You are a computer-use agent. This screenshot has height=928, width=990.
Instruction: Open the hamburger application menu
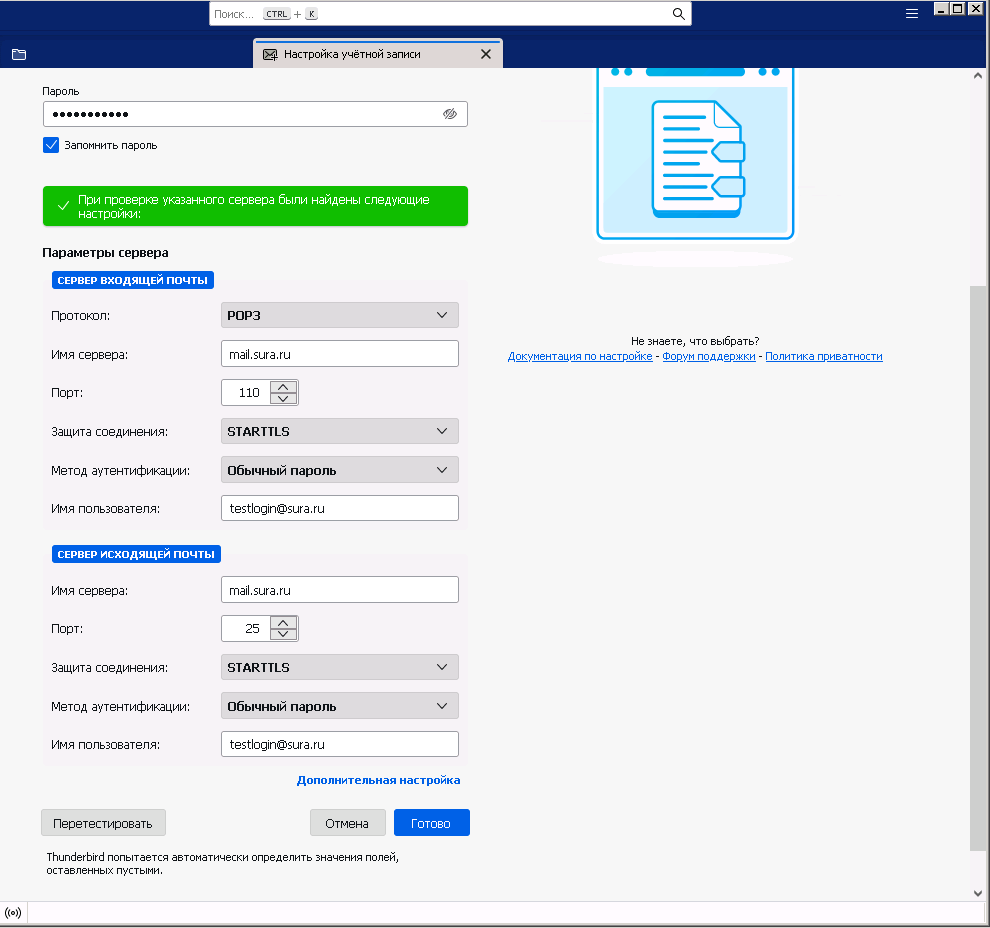click(x=911, y=14)
